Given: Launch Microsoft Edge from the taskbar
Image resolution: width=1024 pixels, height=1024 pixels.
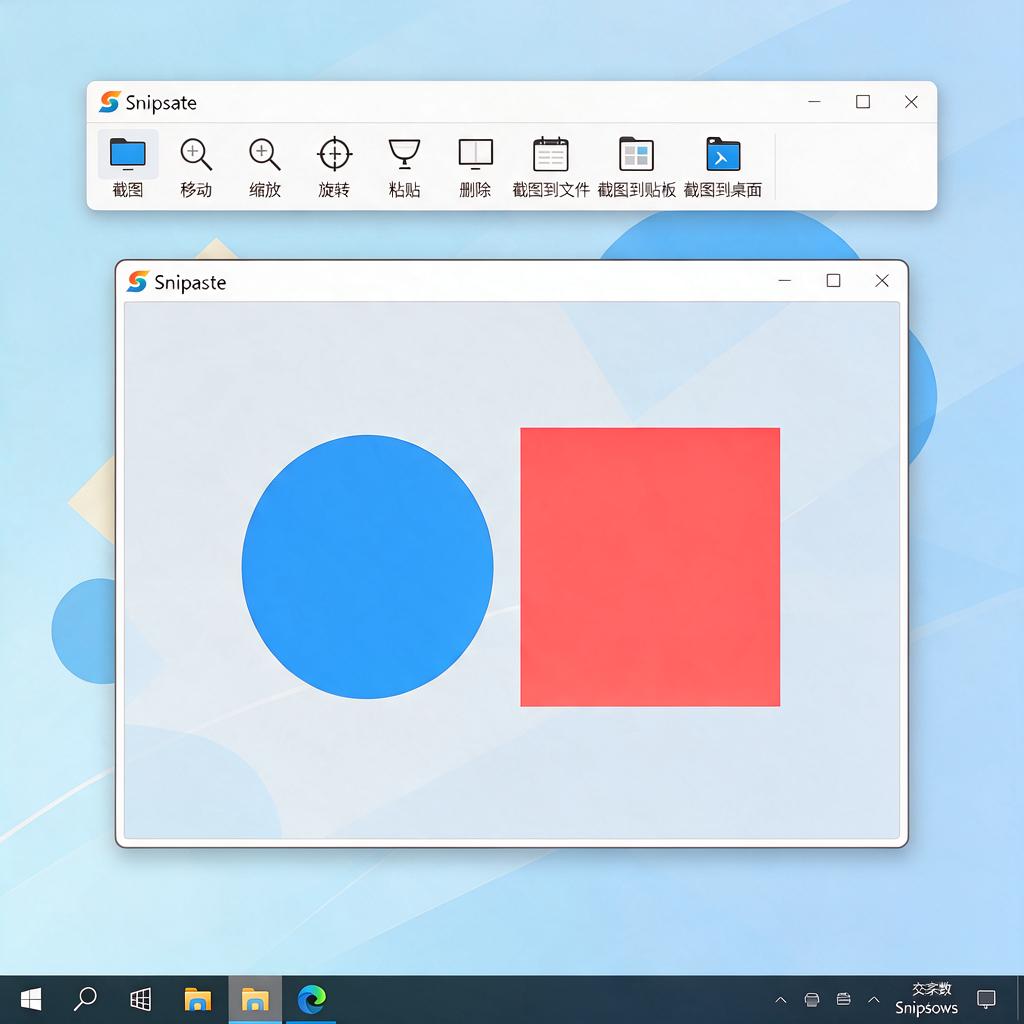Looking at the screenshot, I should click(x=312, y=999).
